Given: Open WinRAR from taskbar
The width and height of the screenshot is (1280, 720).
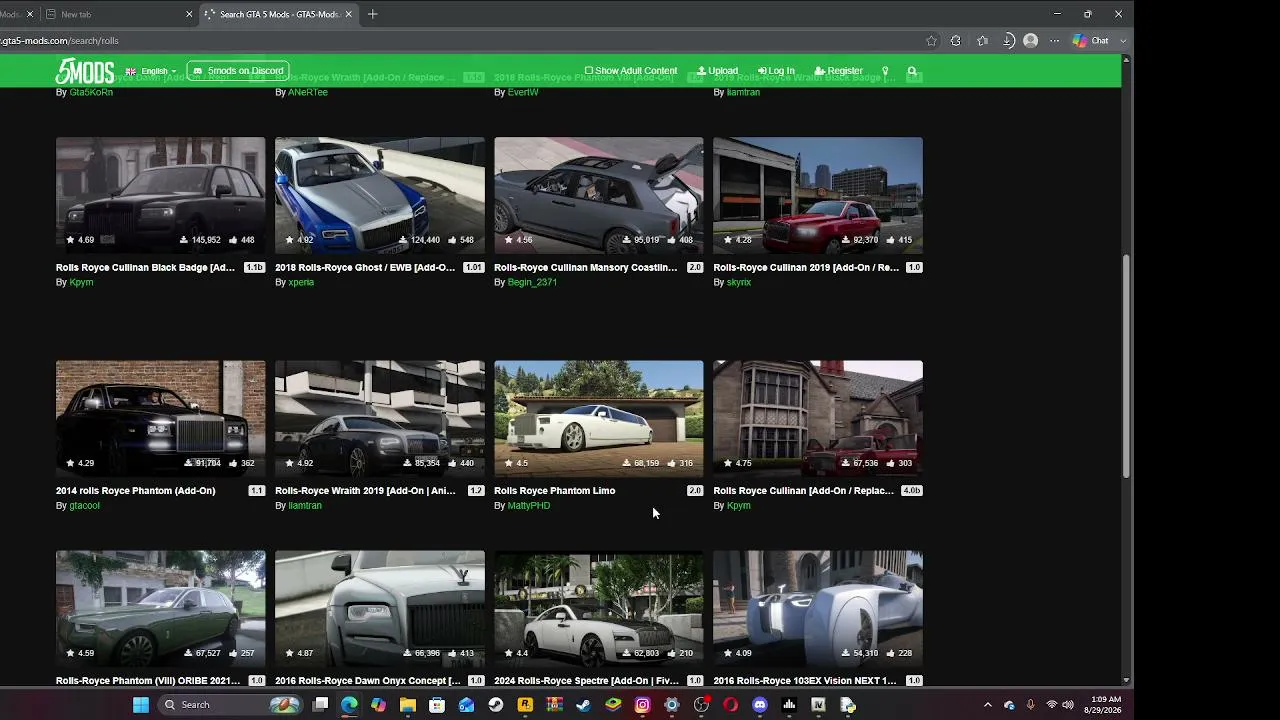Looking at the screenshot, I should [554, 705].
